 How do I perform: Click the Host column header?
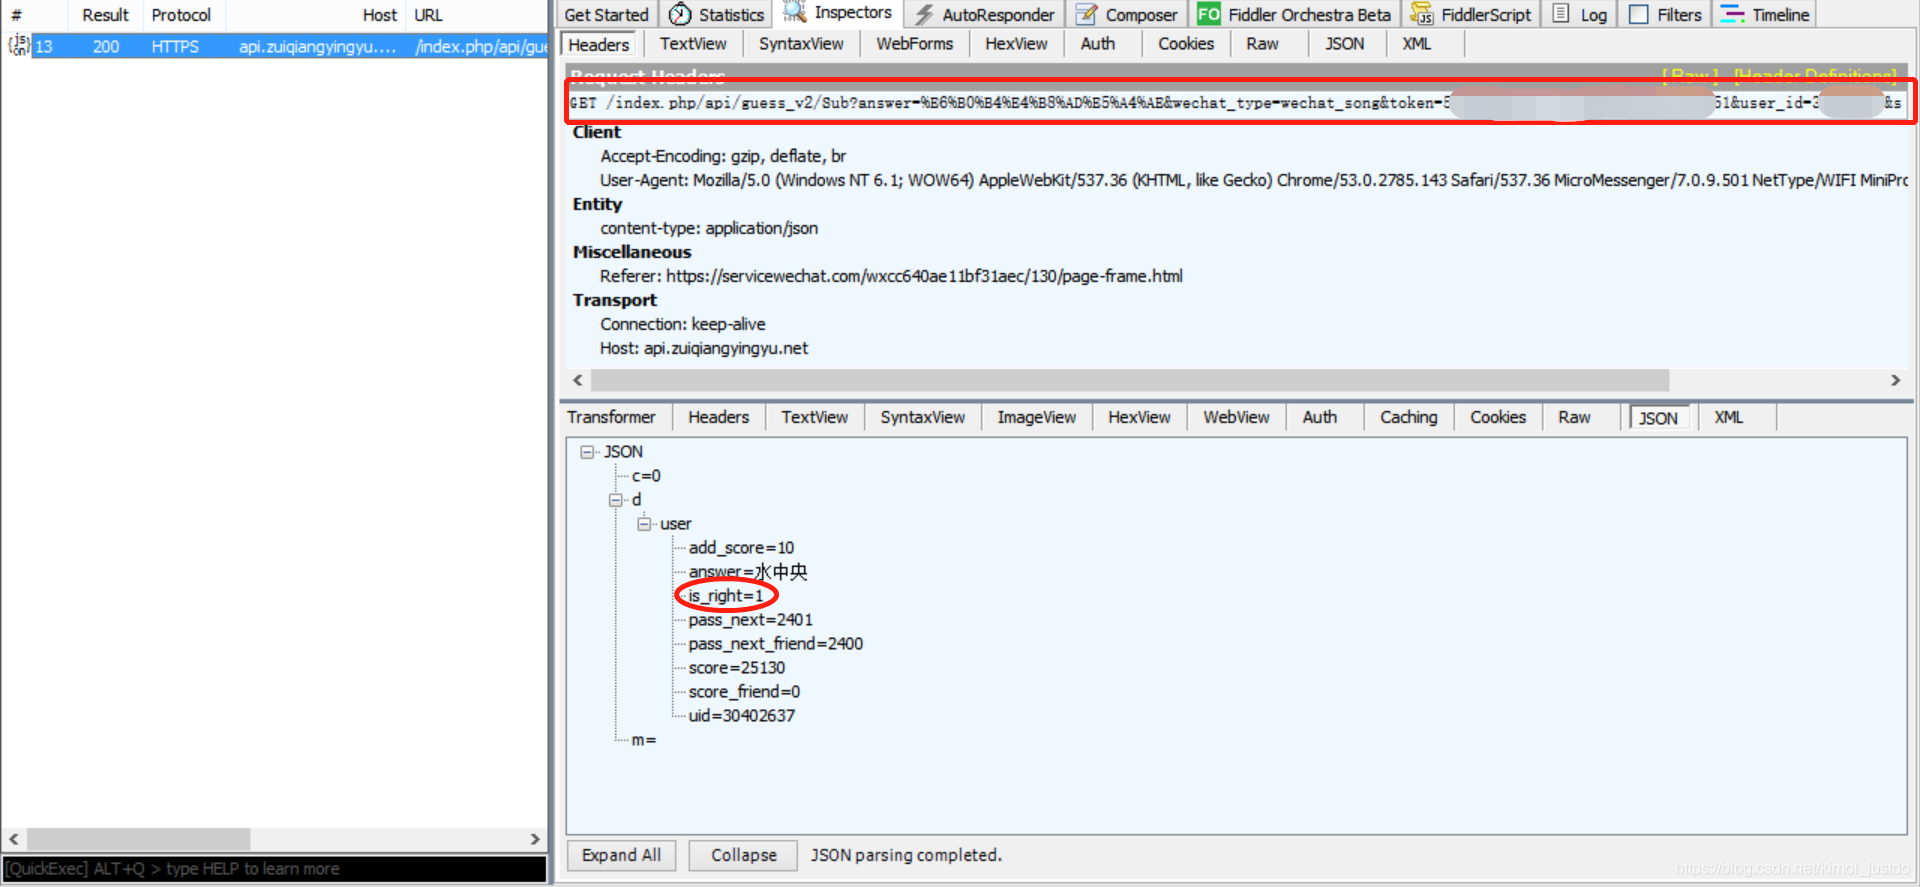(316, 15)
